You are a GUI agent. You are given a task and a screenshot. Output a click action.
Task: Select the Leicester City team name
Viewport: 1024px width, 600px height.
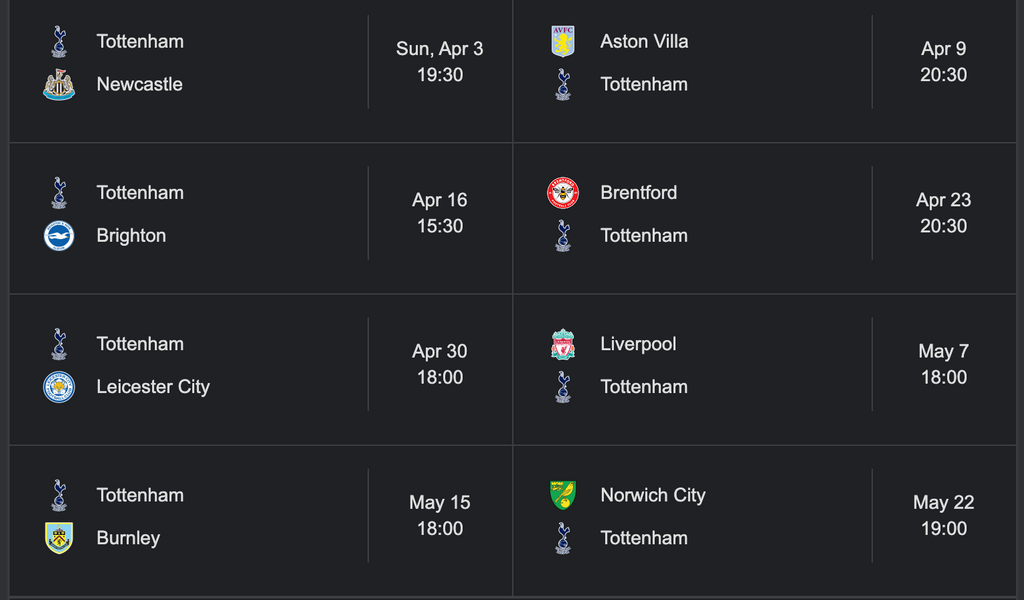pos(153,387)
